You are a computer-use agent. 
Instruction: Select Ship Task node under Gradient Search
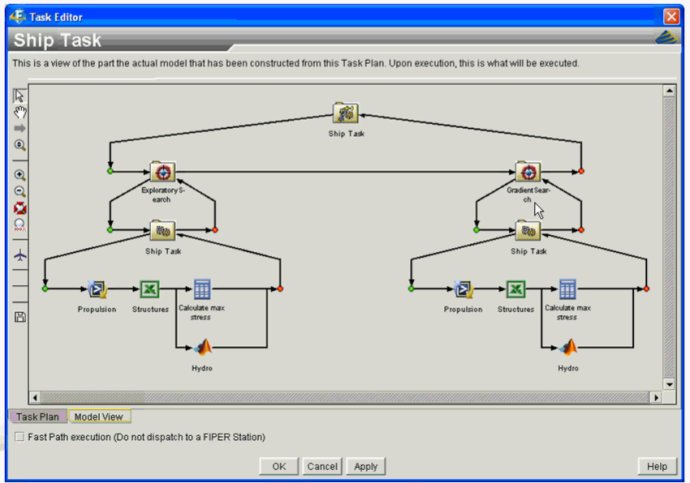tap(528, 231)
